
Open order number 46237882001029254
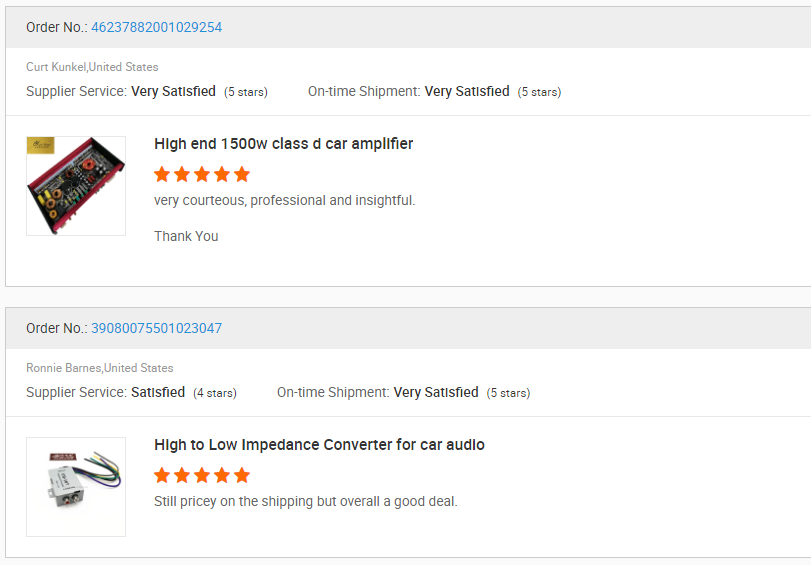pos(157,27)
